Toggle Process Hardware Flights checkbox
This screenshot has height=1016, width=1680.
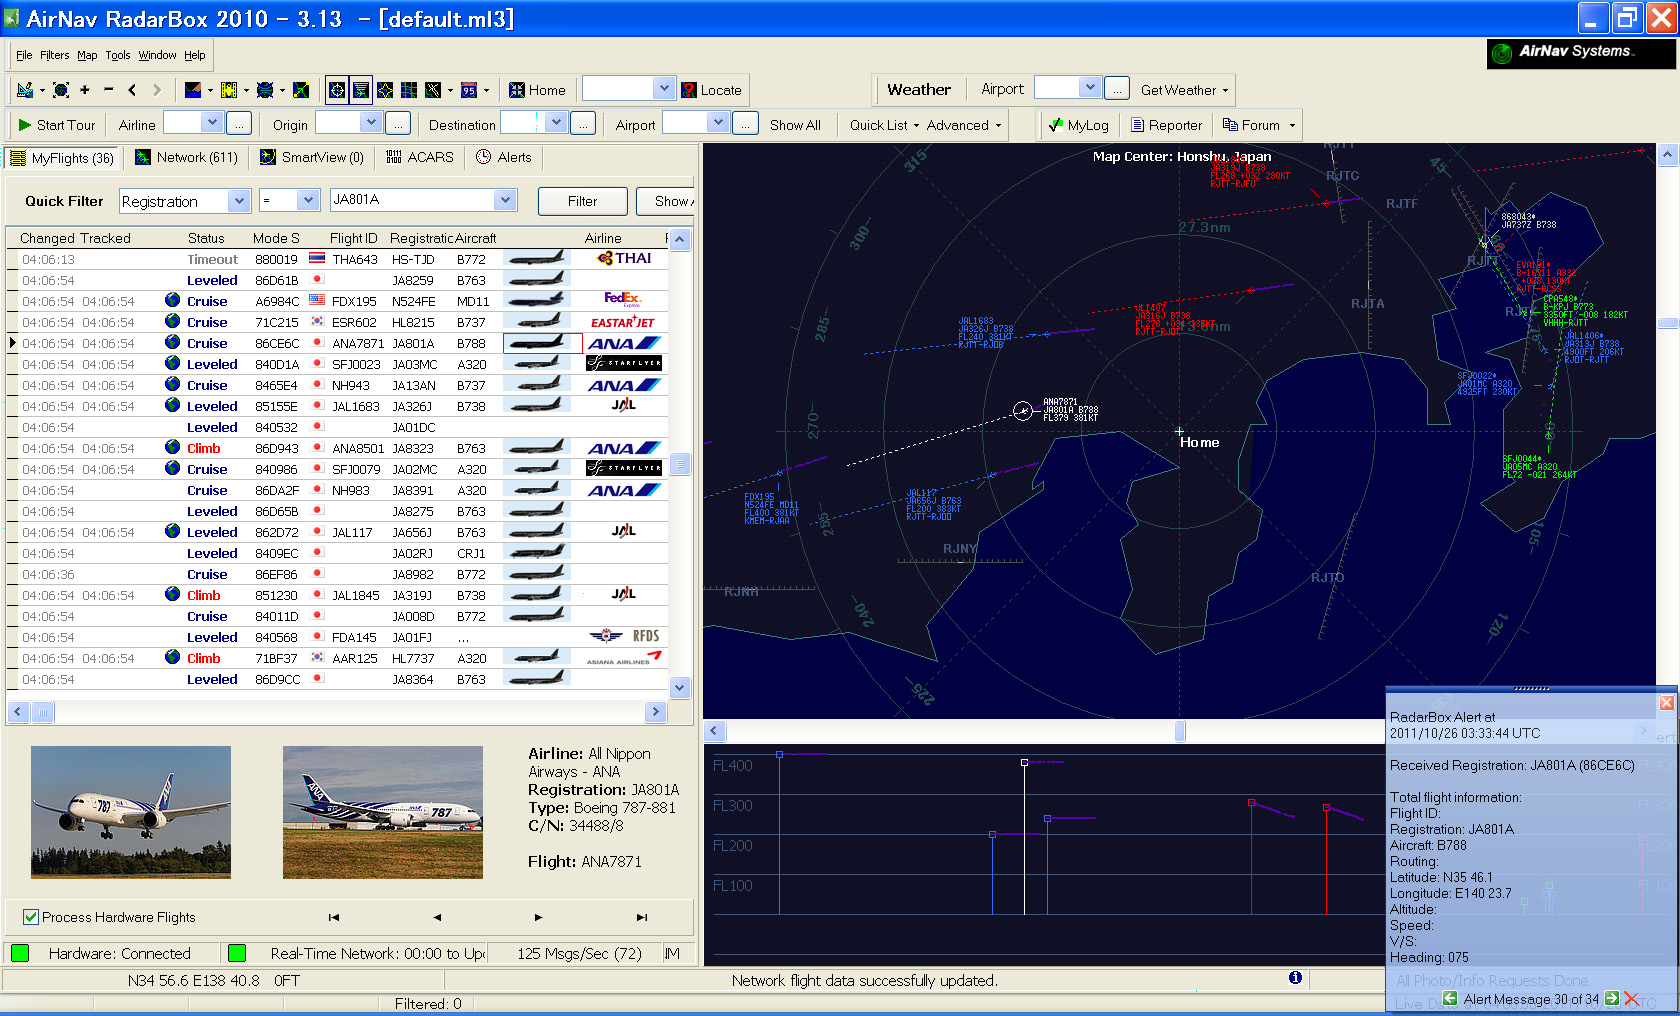31,917
